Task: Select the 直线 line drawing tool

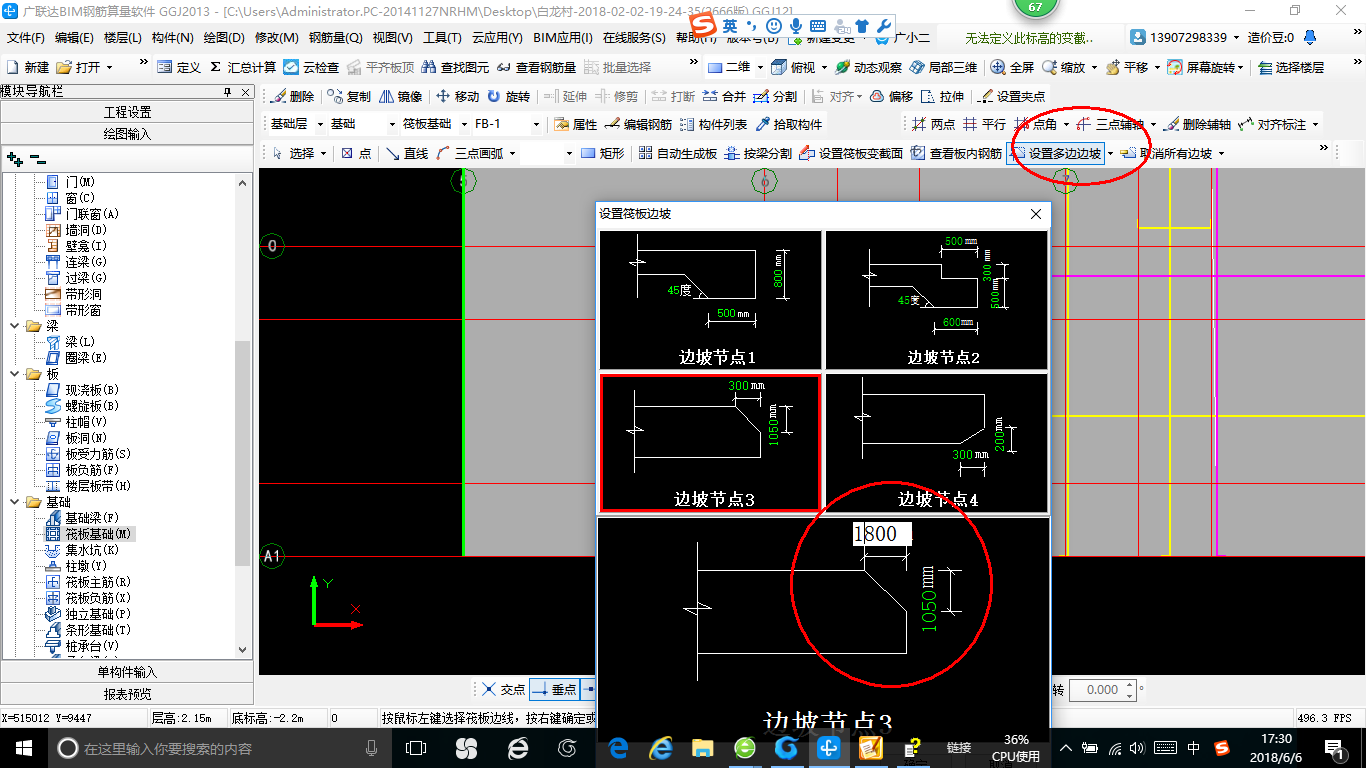Action: click(x=407, y=153)
